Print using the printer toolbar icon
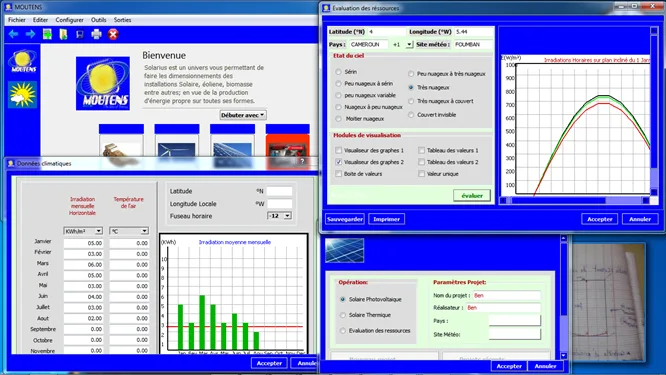This screenshot has height=375, width=666. pos(96,34)
